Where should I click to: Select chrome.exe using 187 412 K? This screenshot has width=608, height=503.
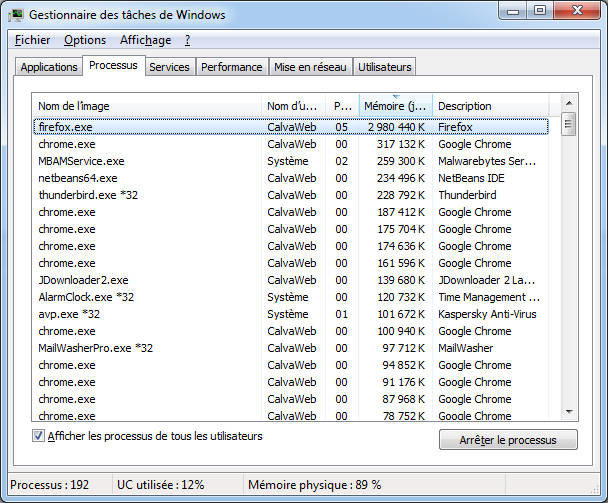(291, 212)
